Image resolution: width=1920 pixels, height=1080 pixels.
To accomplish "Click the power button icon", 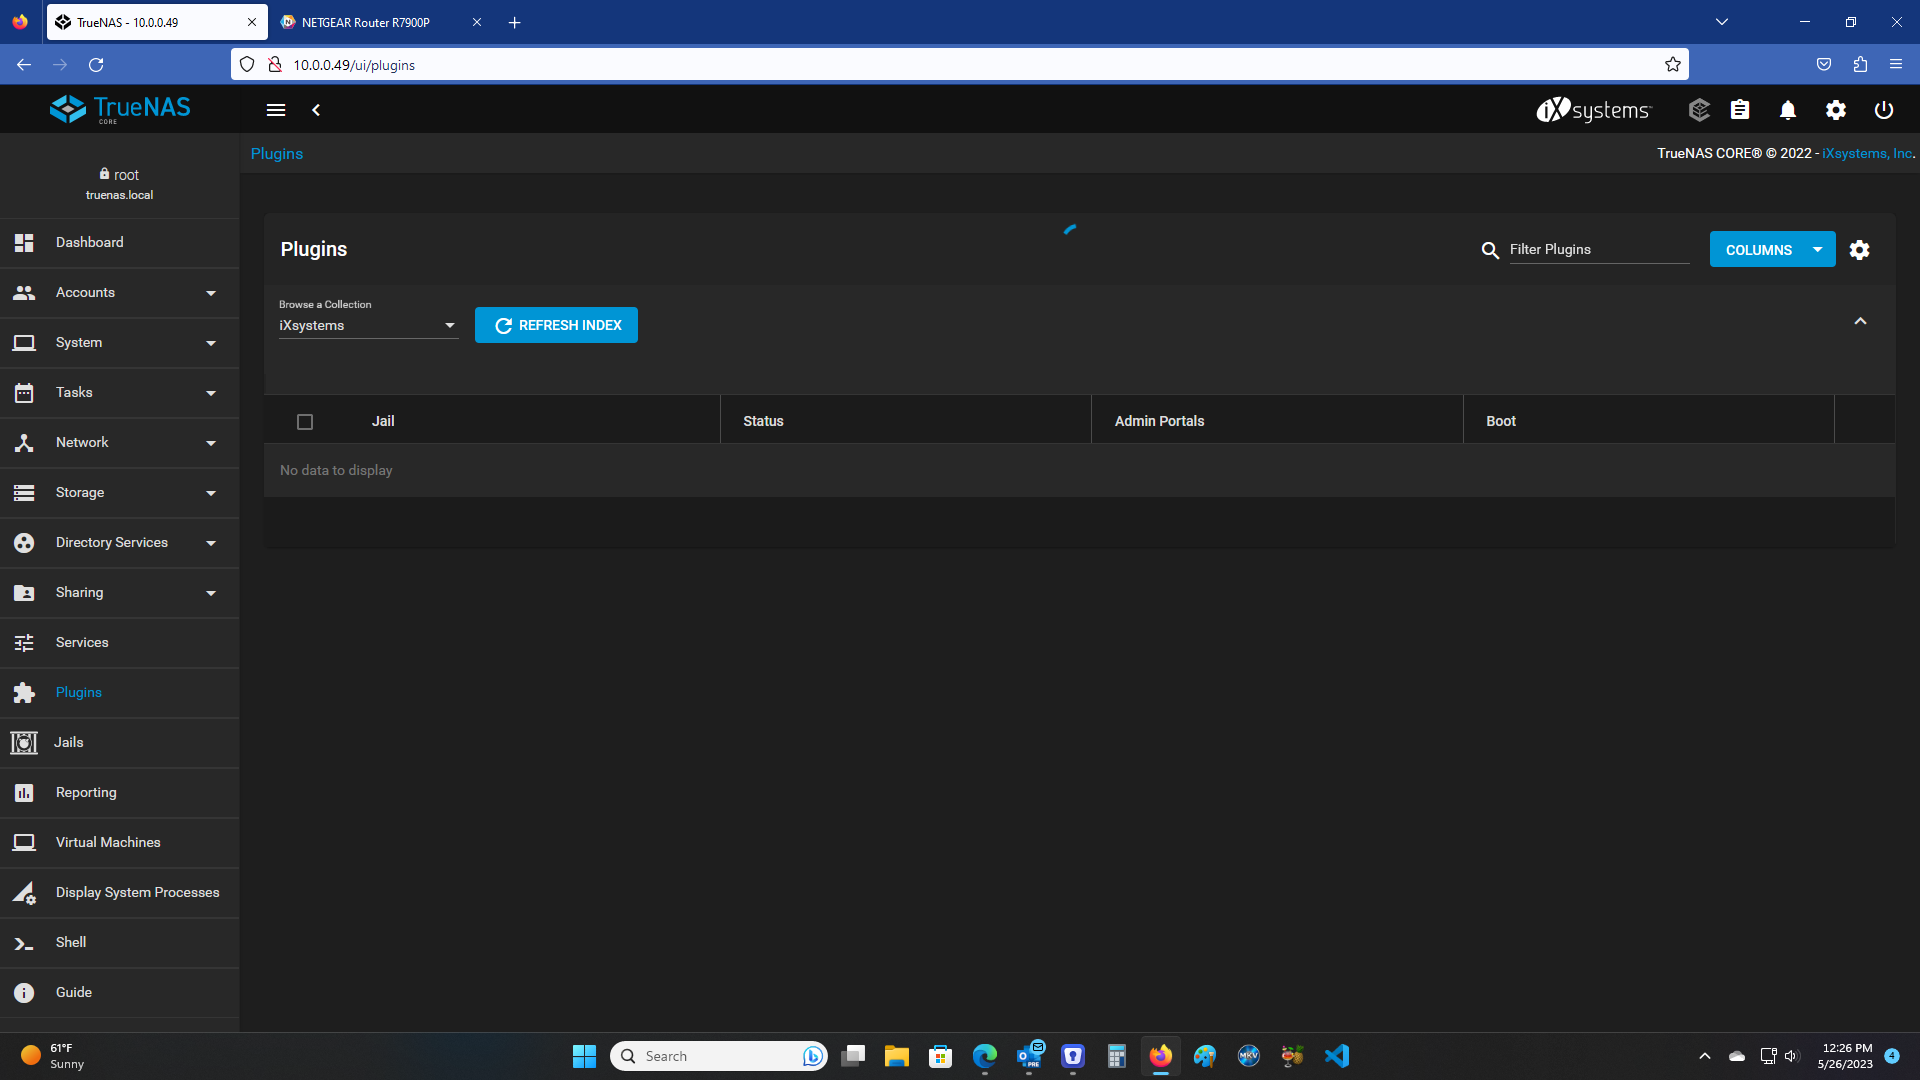I will pos(1884,110).
